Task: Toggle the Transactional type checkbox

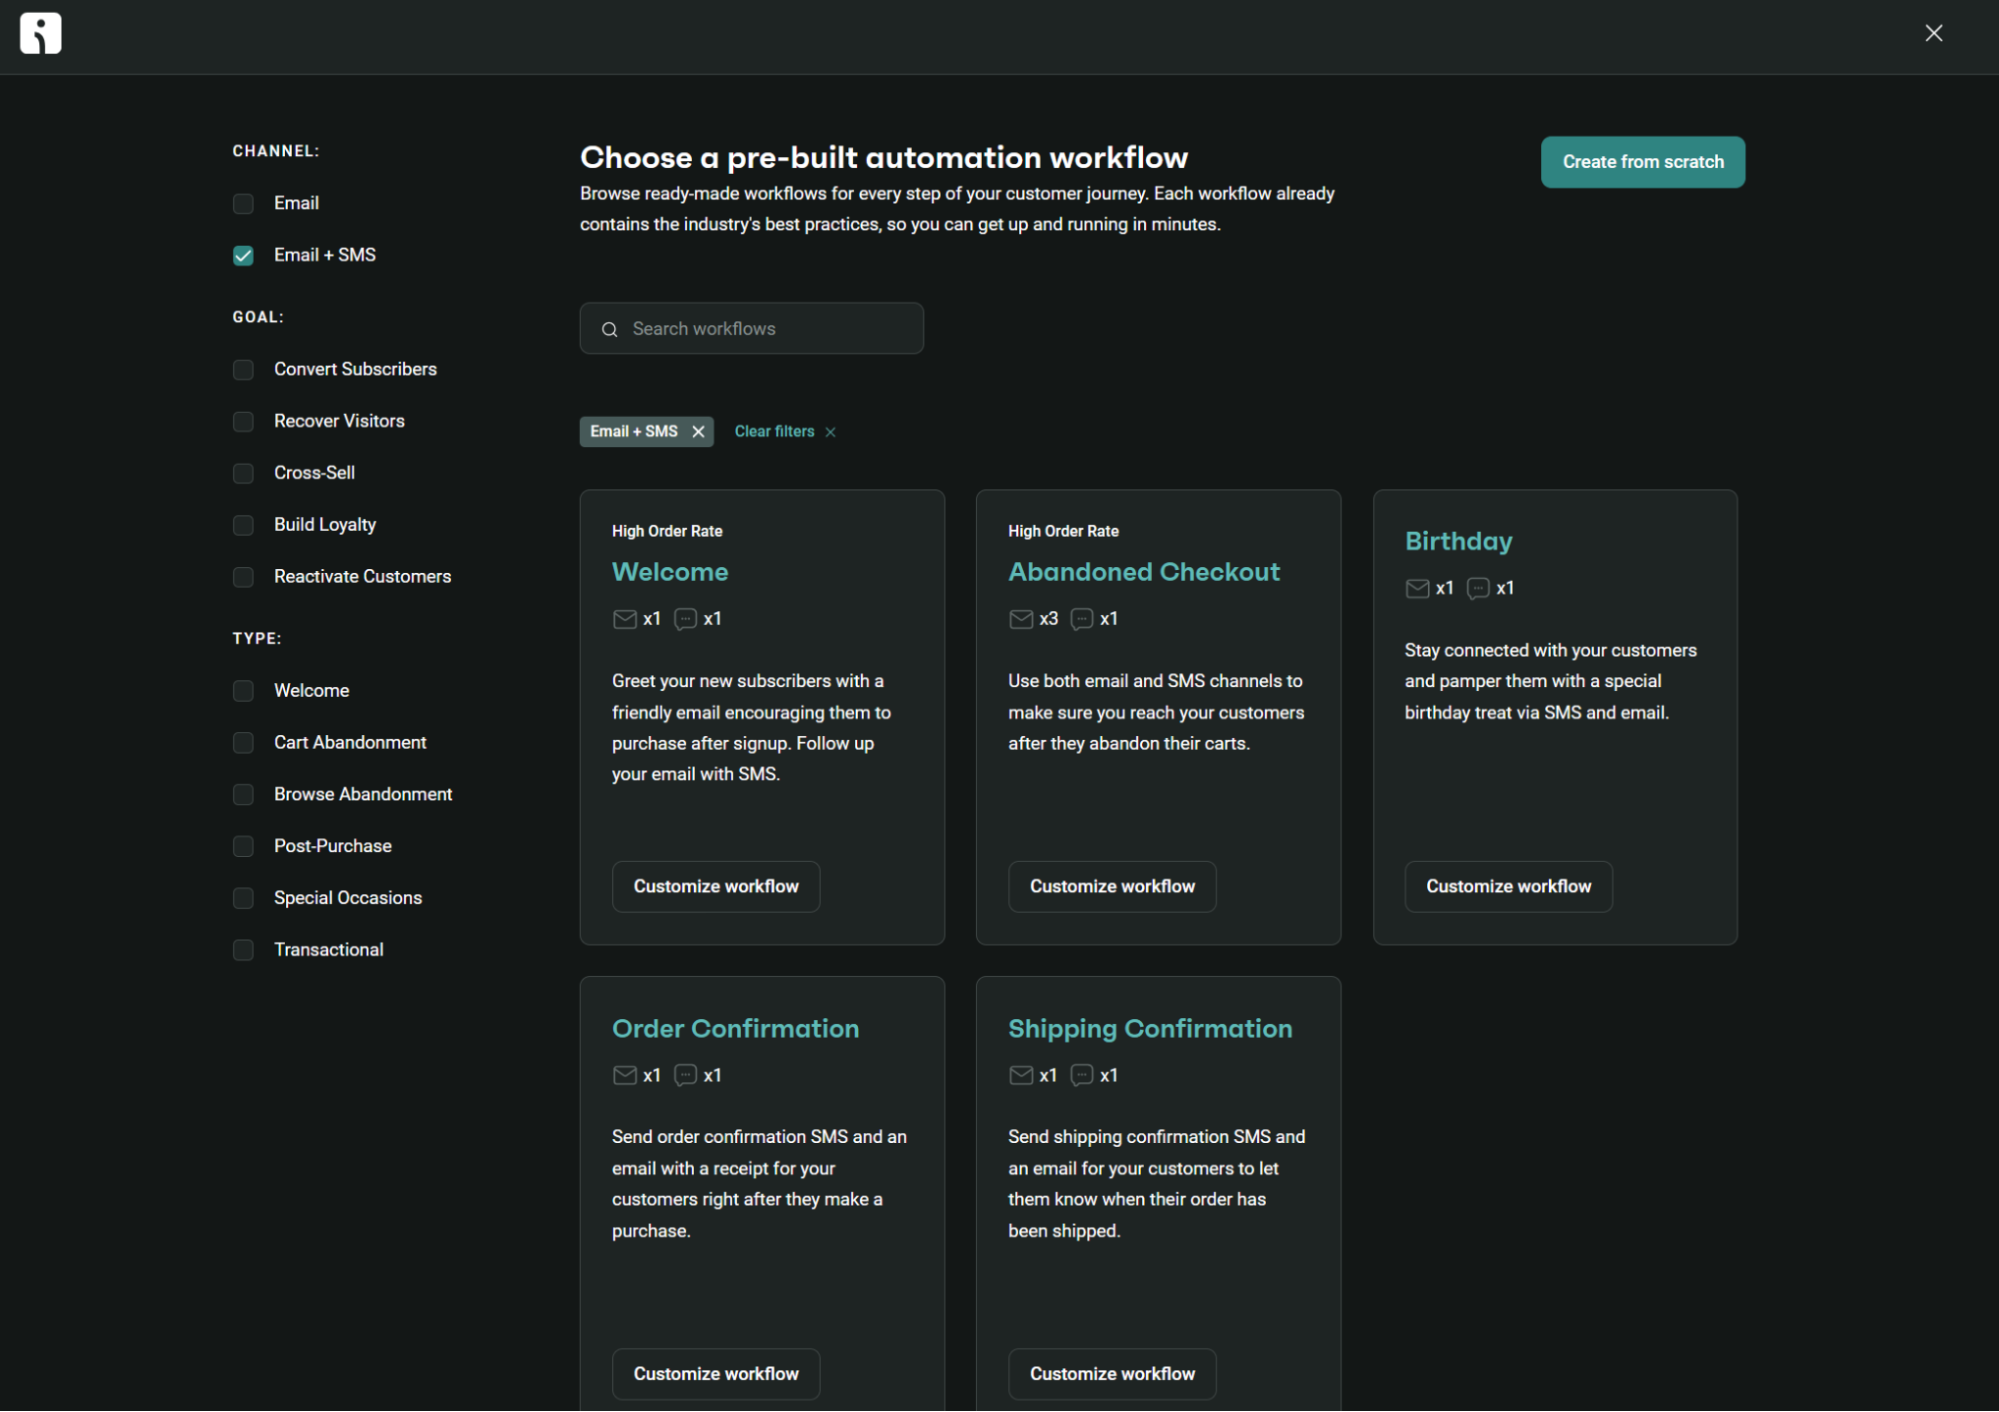Action: pyautogui.click(x=243, y=950)
